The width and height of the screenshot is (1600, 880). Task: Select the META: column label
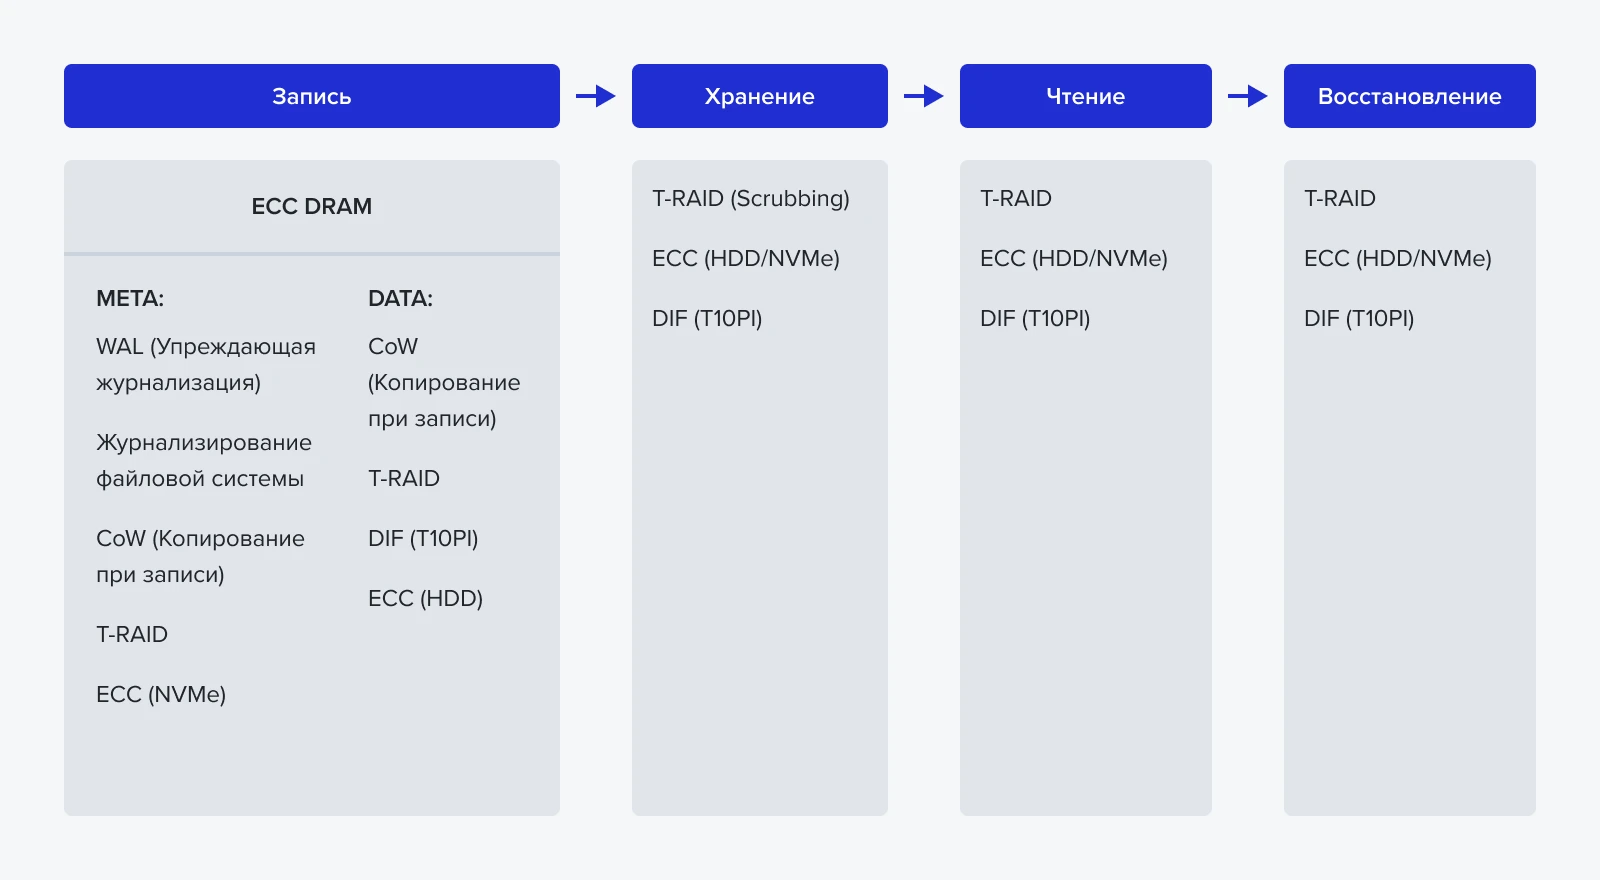pyautogui.click(x=130, y=298)
